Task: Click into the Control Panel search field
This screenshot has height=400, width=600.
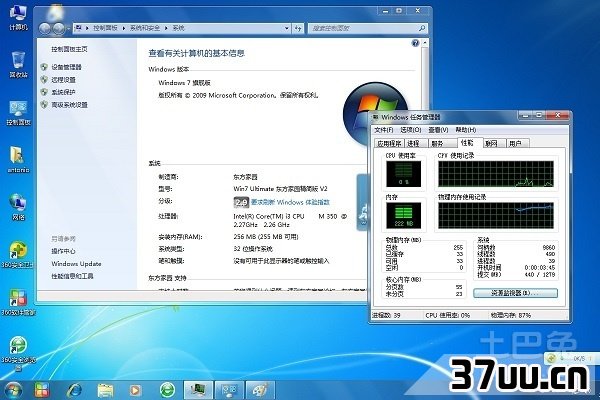Action: [363, 28]
